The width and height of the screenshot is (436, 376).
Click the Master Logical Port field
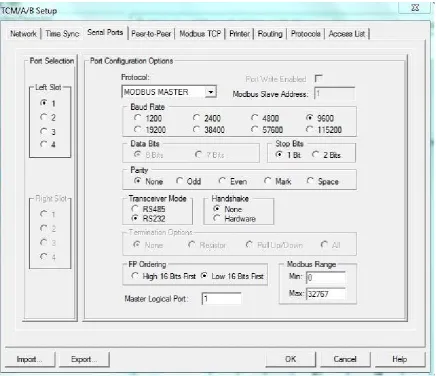[x=221, y=298]
